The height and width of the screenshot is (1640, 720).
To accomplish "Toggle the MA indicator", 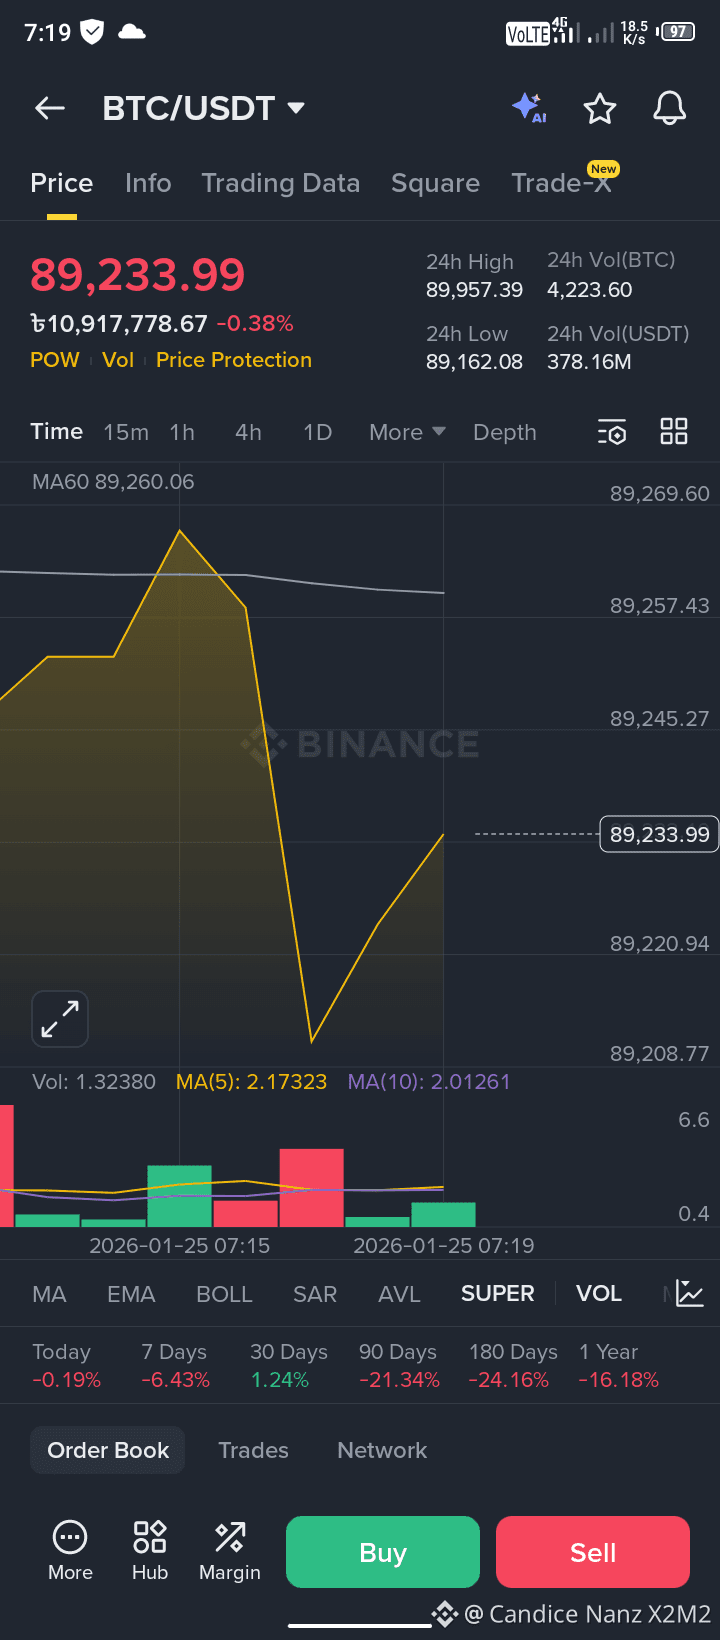I will [49, 1294].
